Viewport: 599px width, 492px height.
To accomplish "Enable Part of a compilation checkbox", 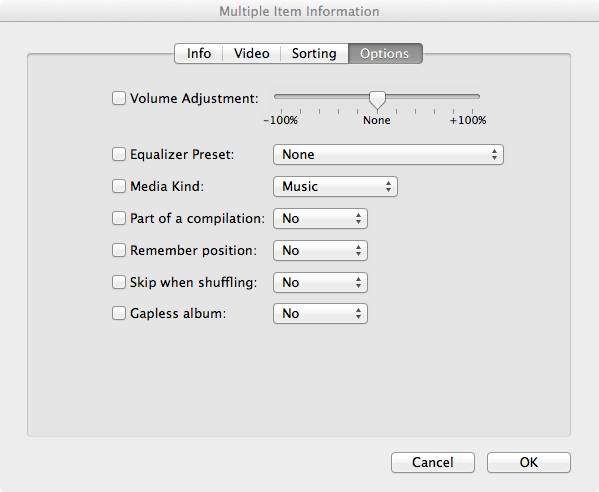I will point(119,218).
